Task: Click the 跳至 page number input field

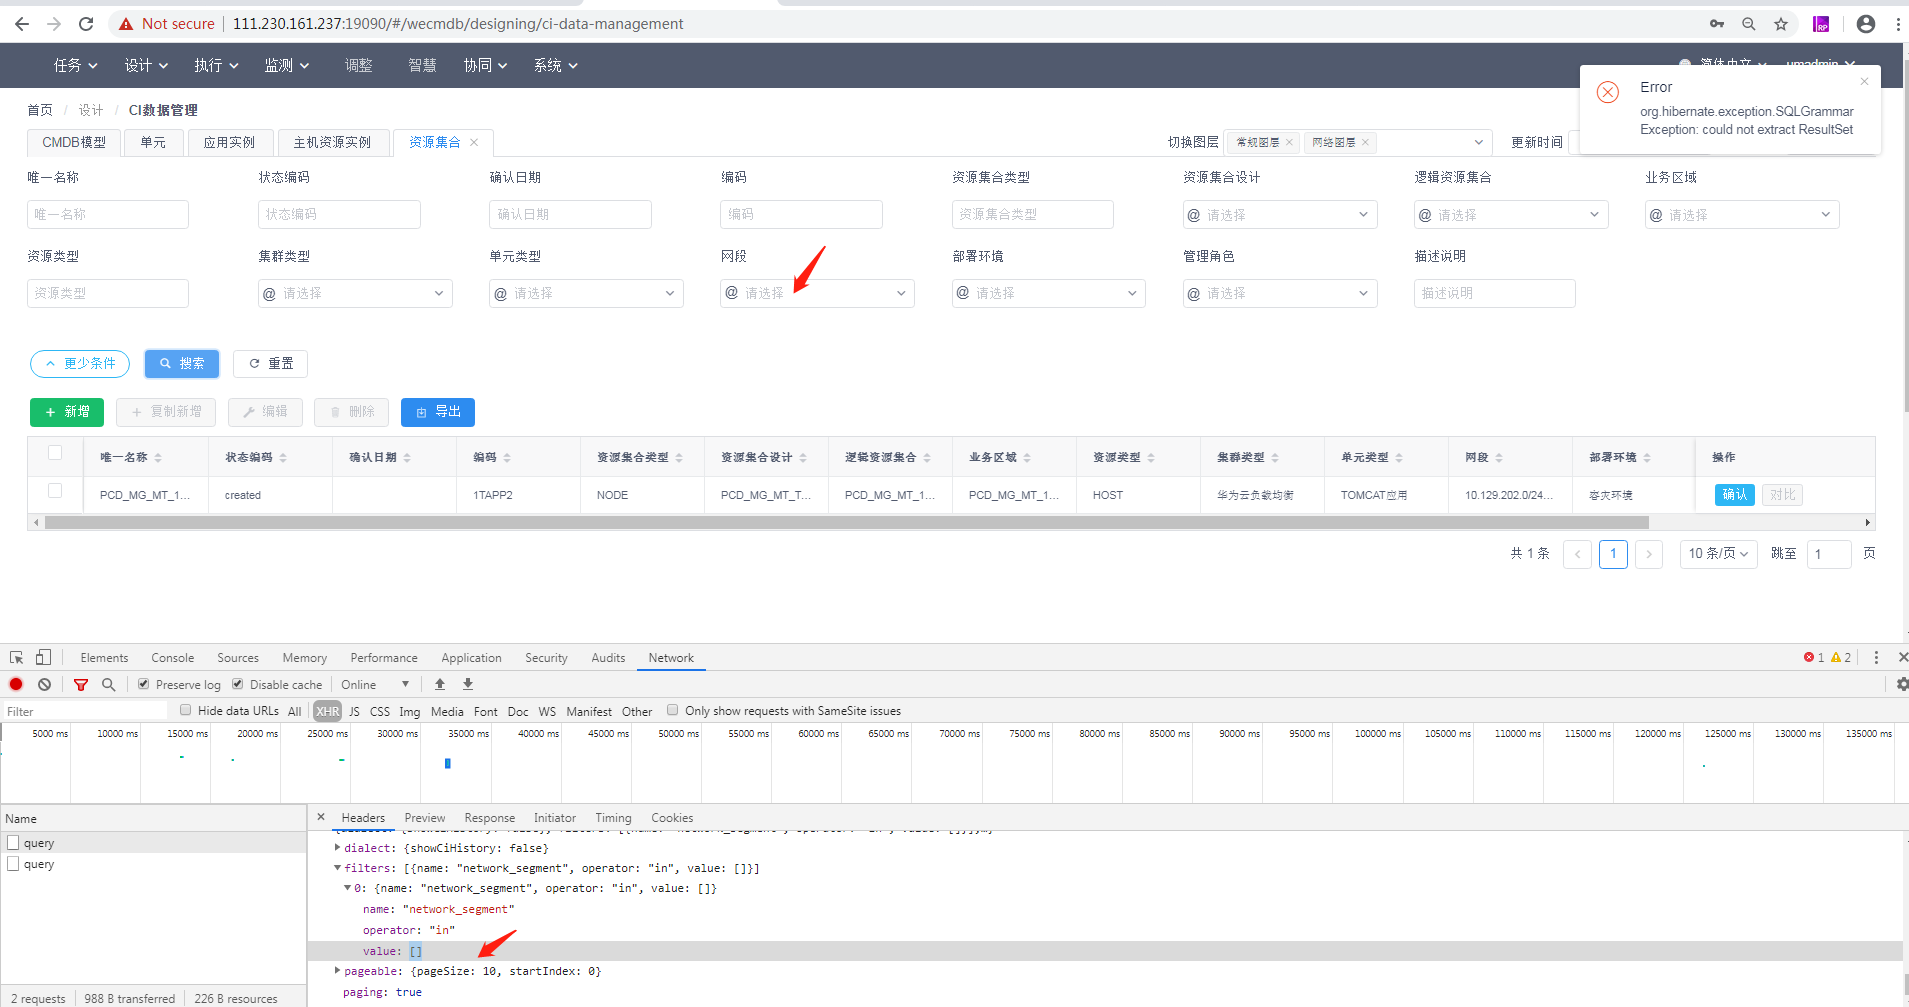Action: tap(1828, 553)
